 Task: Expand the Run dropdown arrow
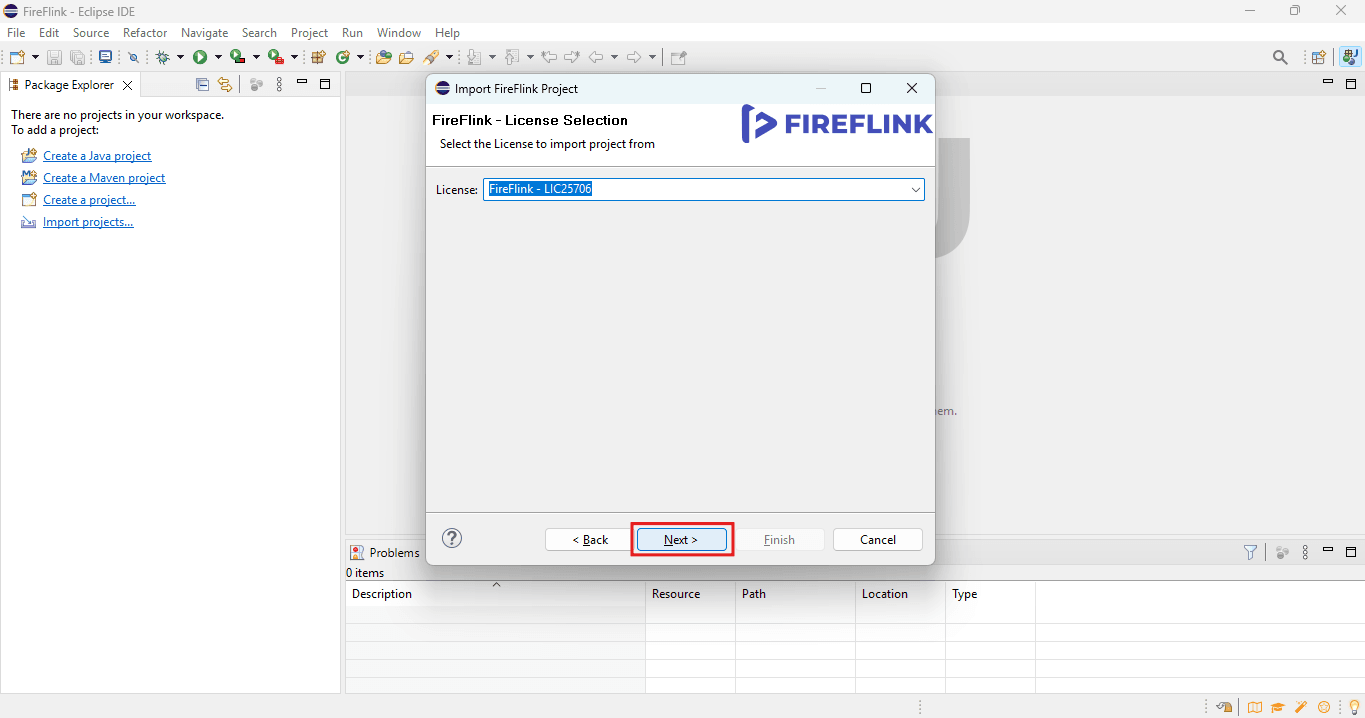218,58
